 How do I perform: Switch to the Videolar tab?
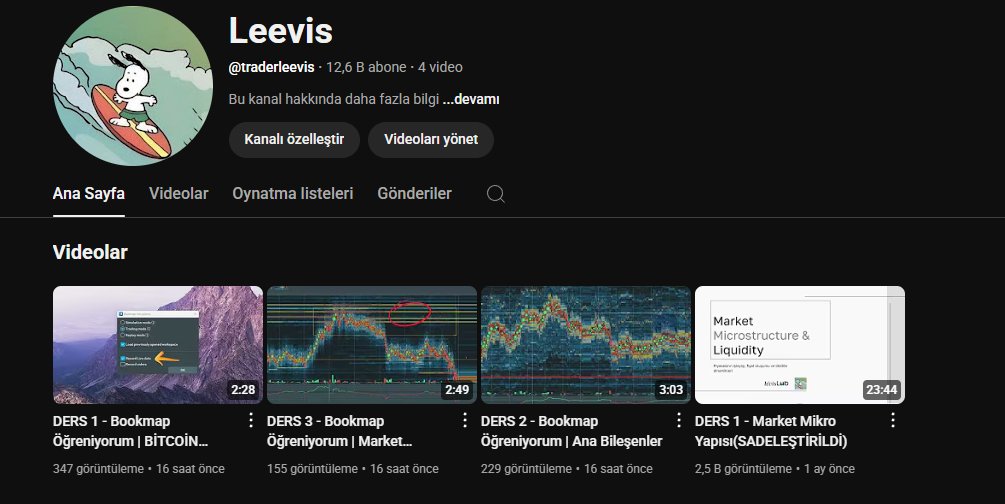point(178,194)
